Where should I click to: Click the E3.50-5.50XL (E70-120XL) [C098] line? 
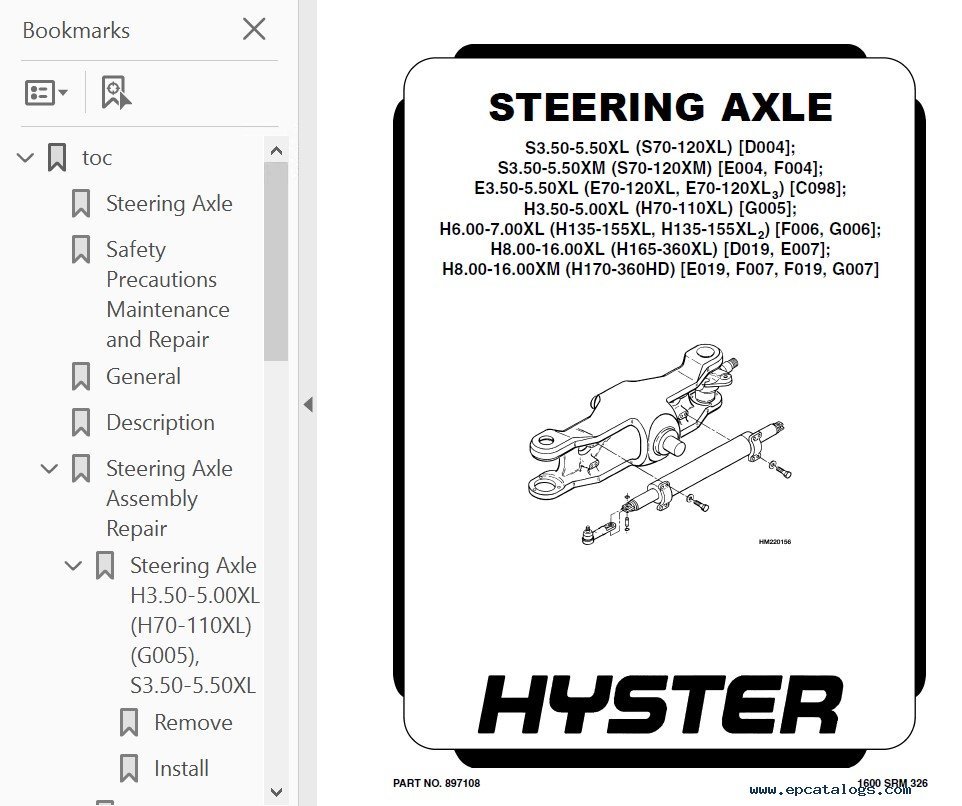pos(660,188)
